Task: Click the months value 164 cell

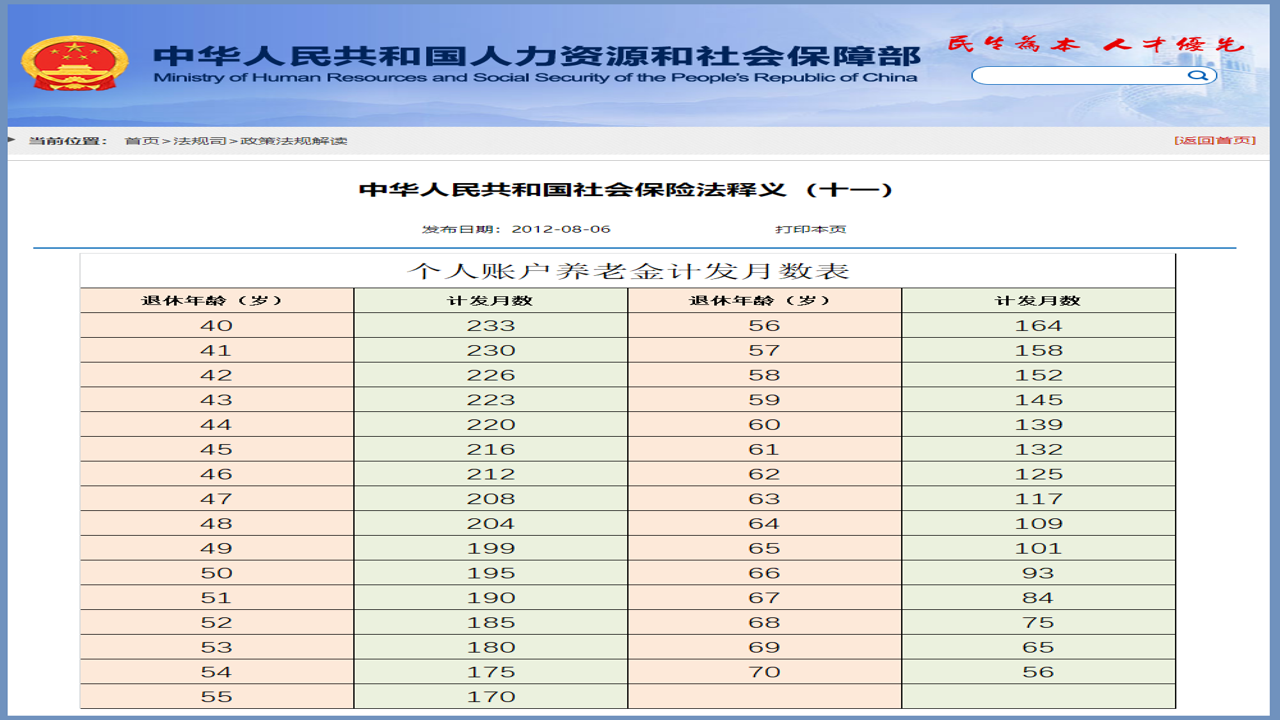Action: (1039, 325)
